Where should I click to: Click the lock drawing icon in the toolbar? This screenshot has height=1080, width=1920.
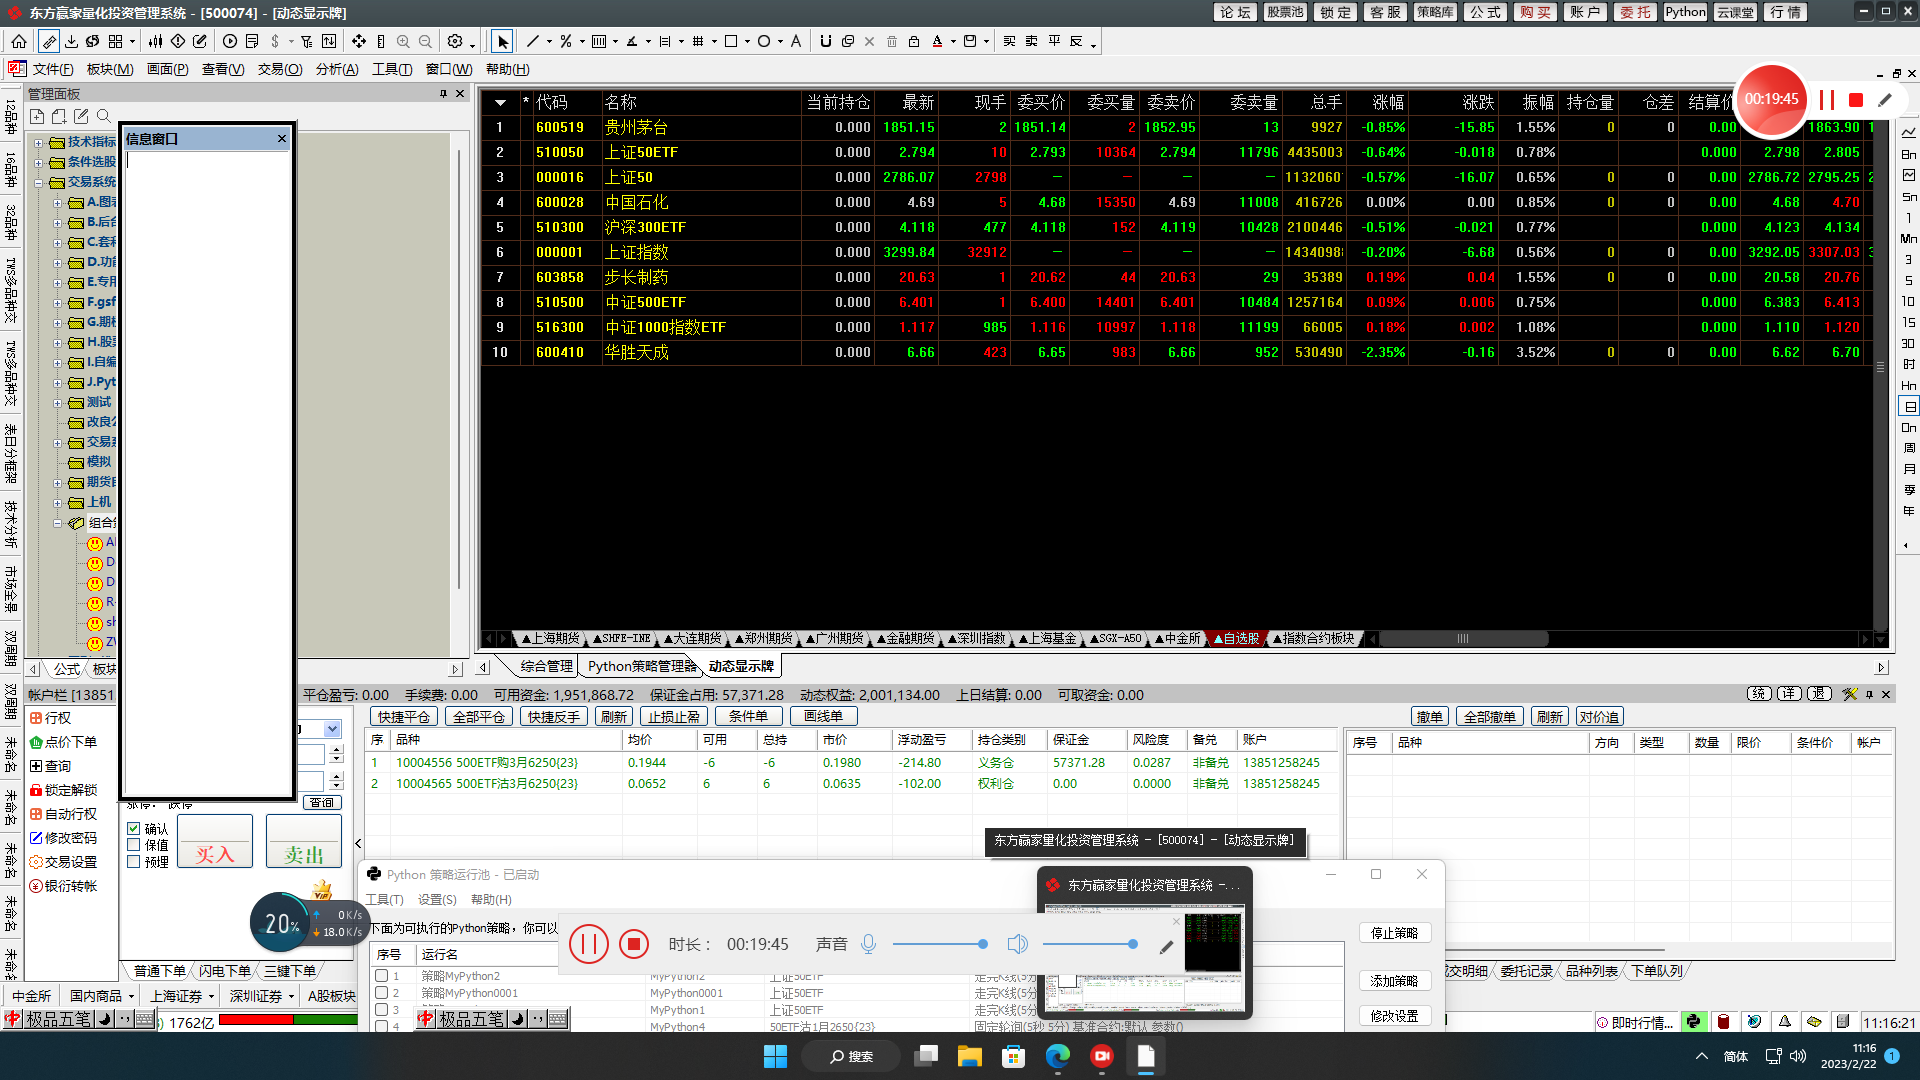[x=914, y=41]
